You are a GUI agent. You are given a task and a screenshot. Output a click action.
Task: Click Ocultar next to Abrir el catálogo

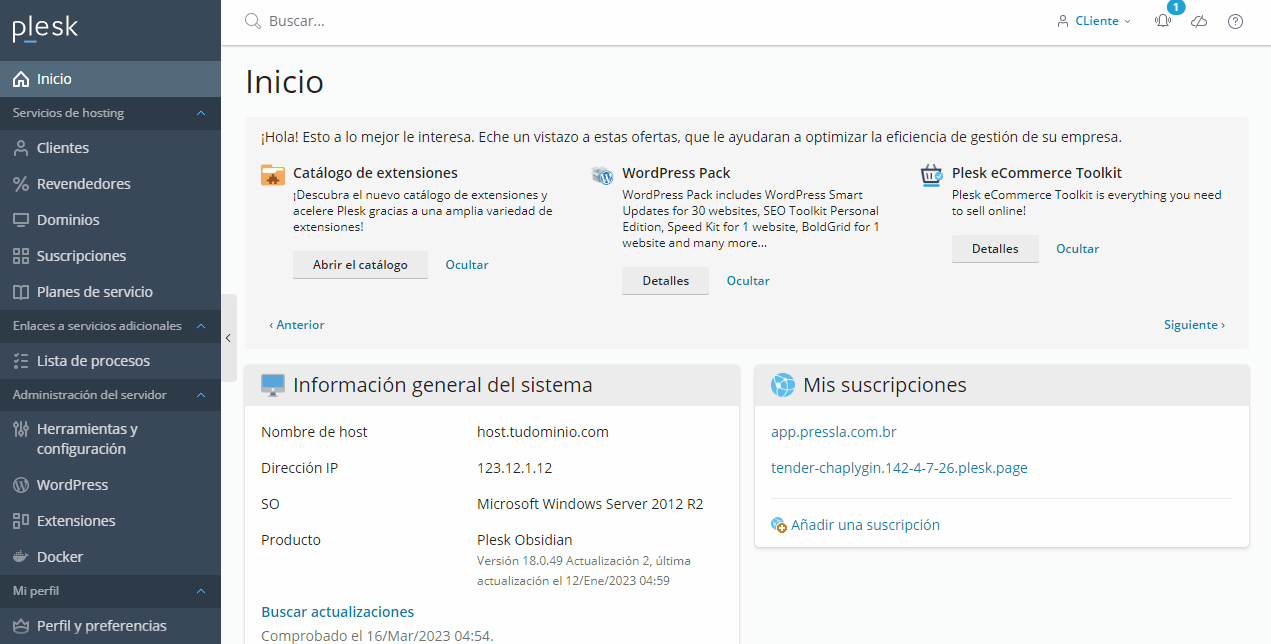click(467, 265)
